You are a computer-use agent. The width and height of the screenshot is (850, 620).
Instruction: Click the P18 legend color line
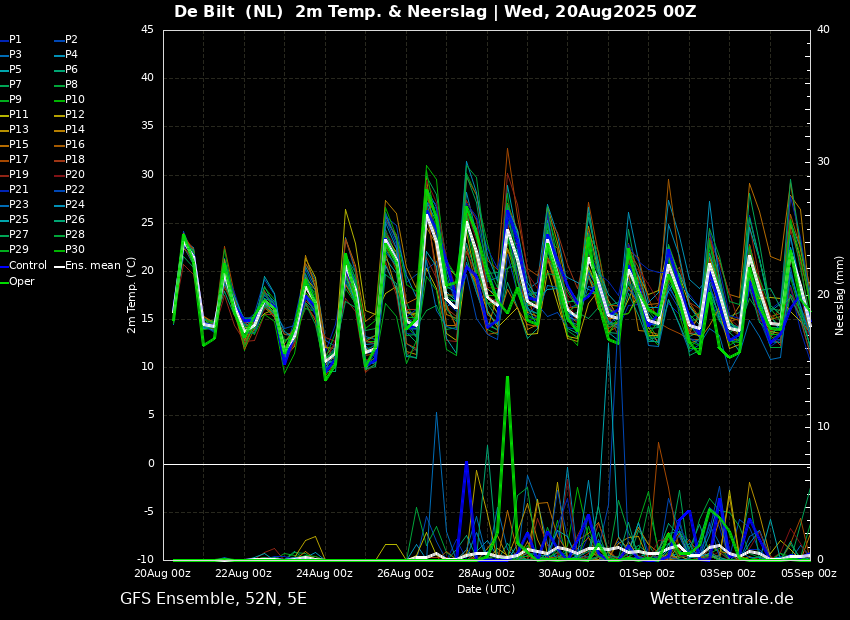point(58,160)
